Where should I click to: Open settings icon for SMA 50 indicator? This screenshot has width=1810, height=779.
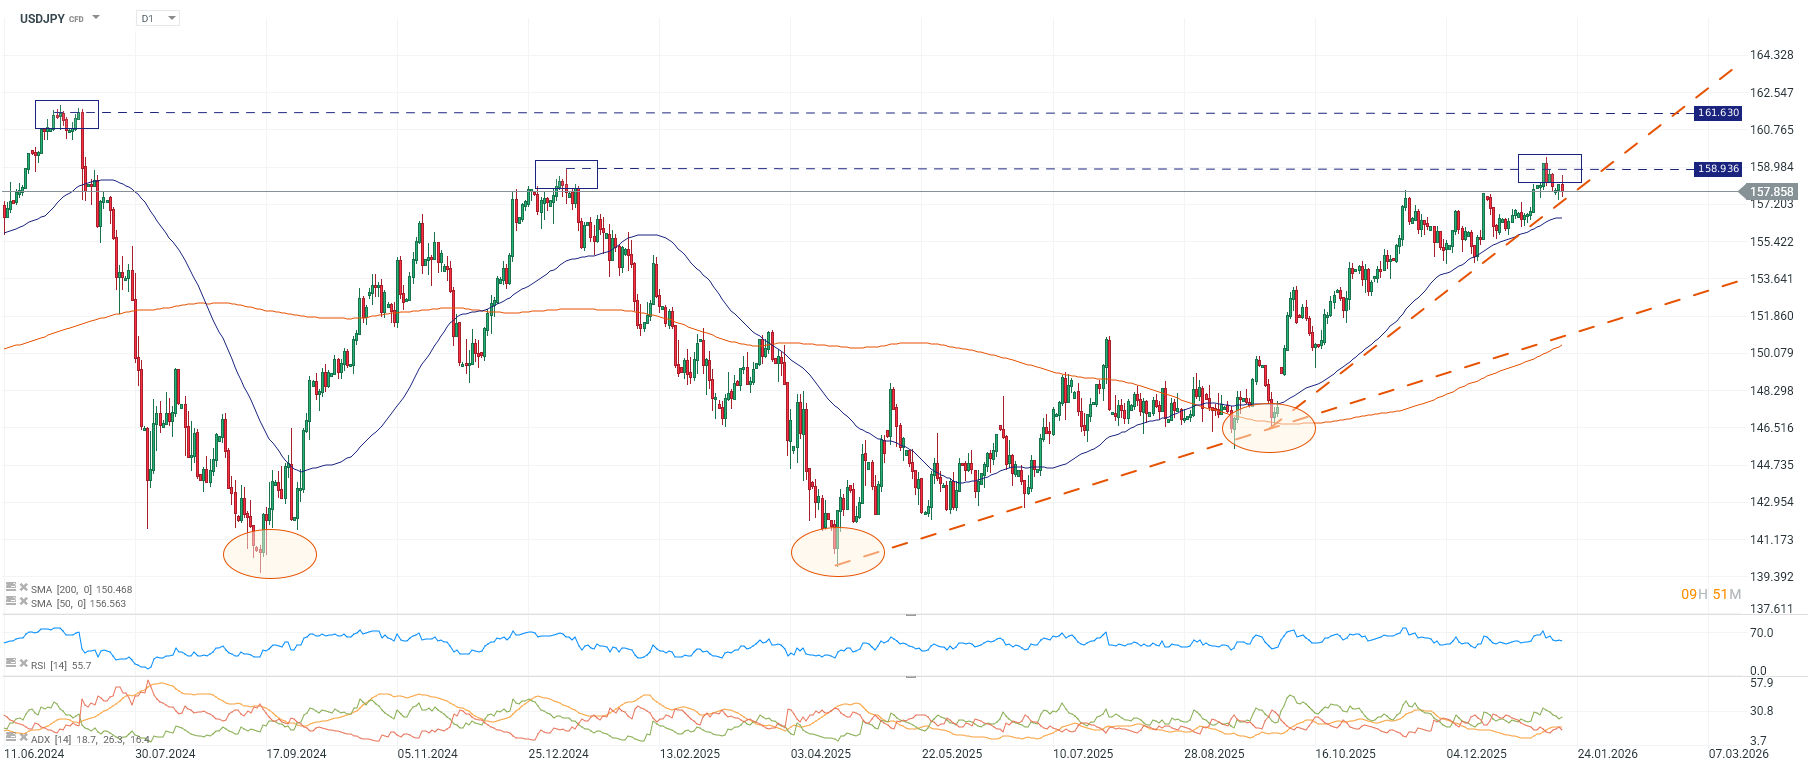coord(11,602)
